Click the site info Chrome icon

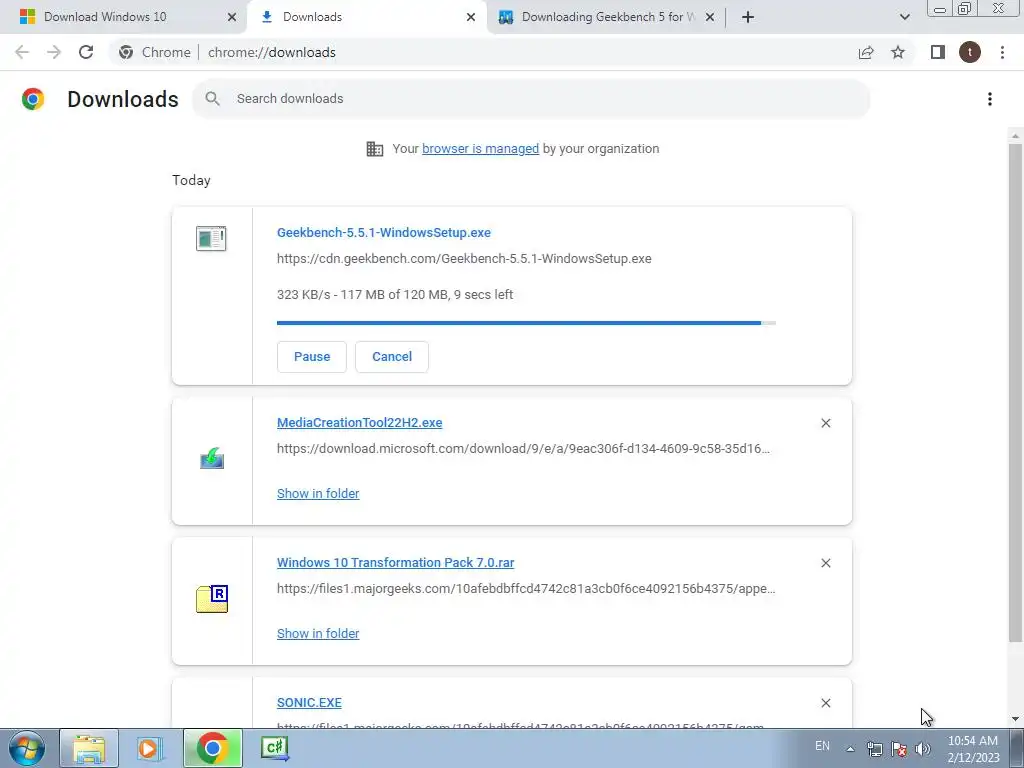coord(126,52)
